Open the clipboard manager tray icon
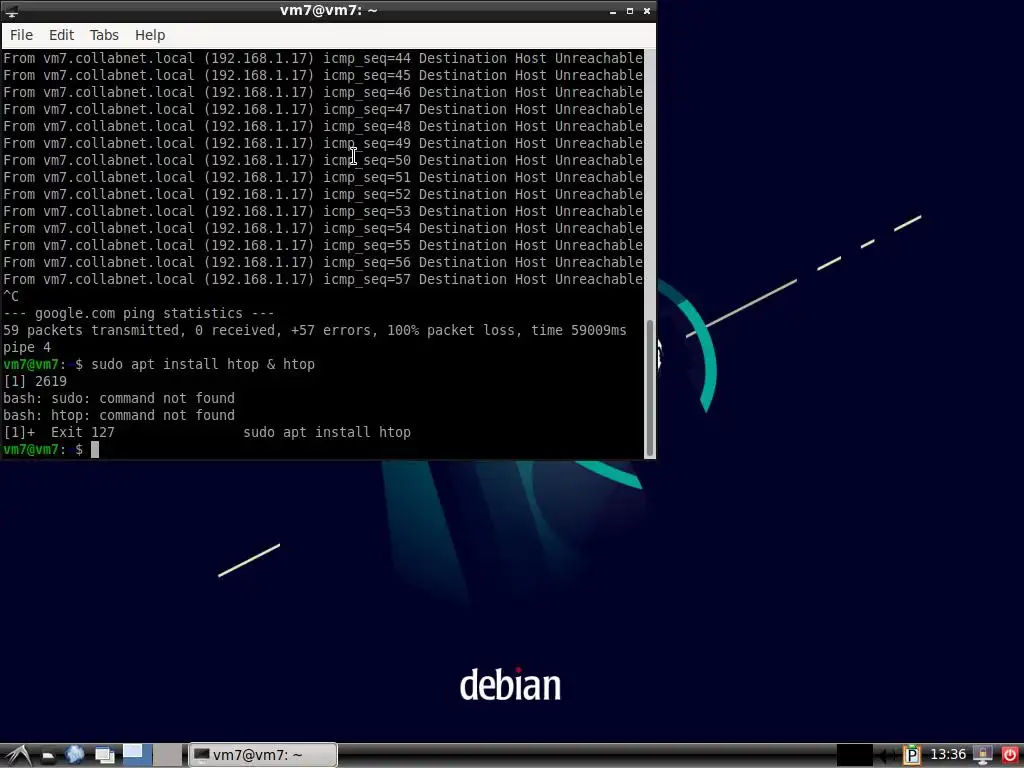The width and height of the screenshot is (1024, 768). pos(912,756)
